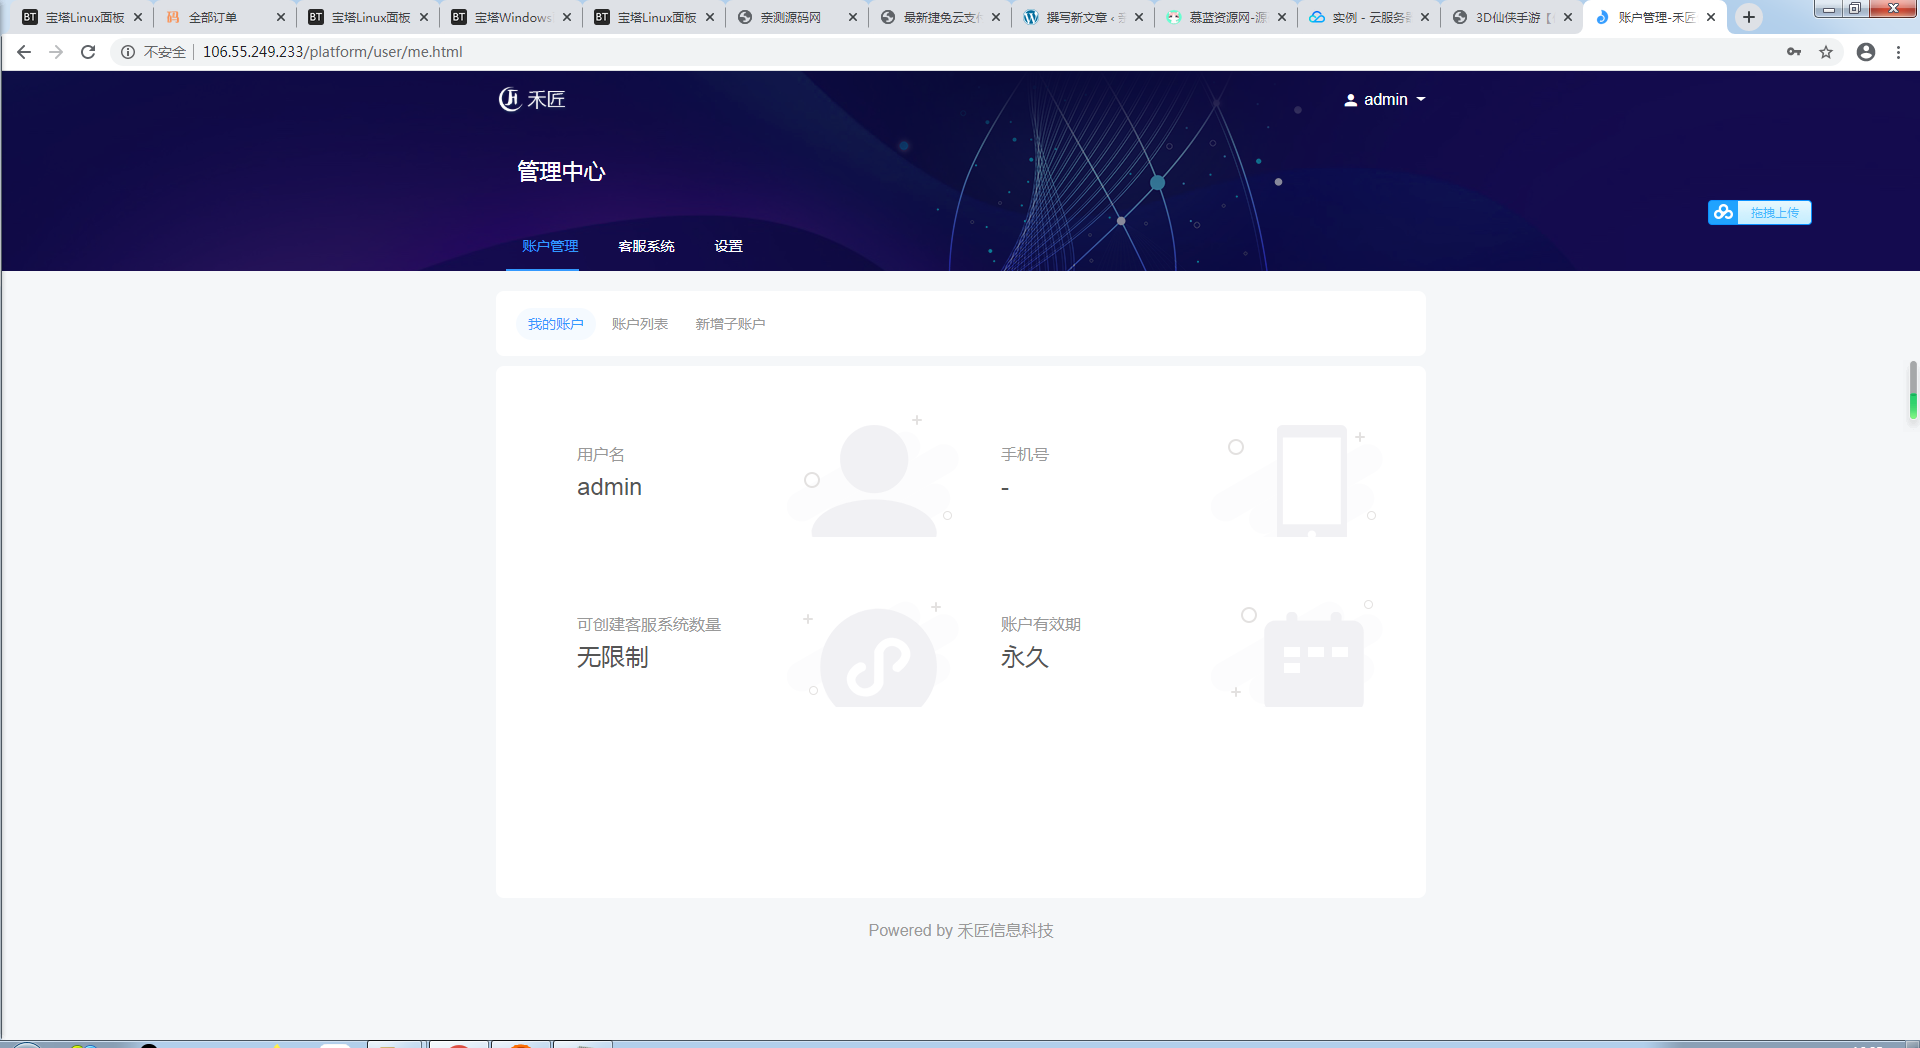
Task: Open the 客服系统 navigation tab
Action: 646,246
